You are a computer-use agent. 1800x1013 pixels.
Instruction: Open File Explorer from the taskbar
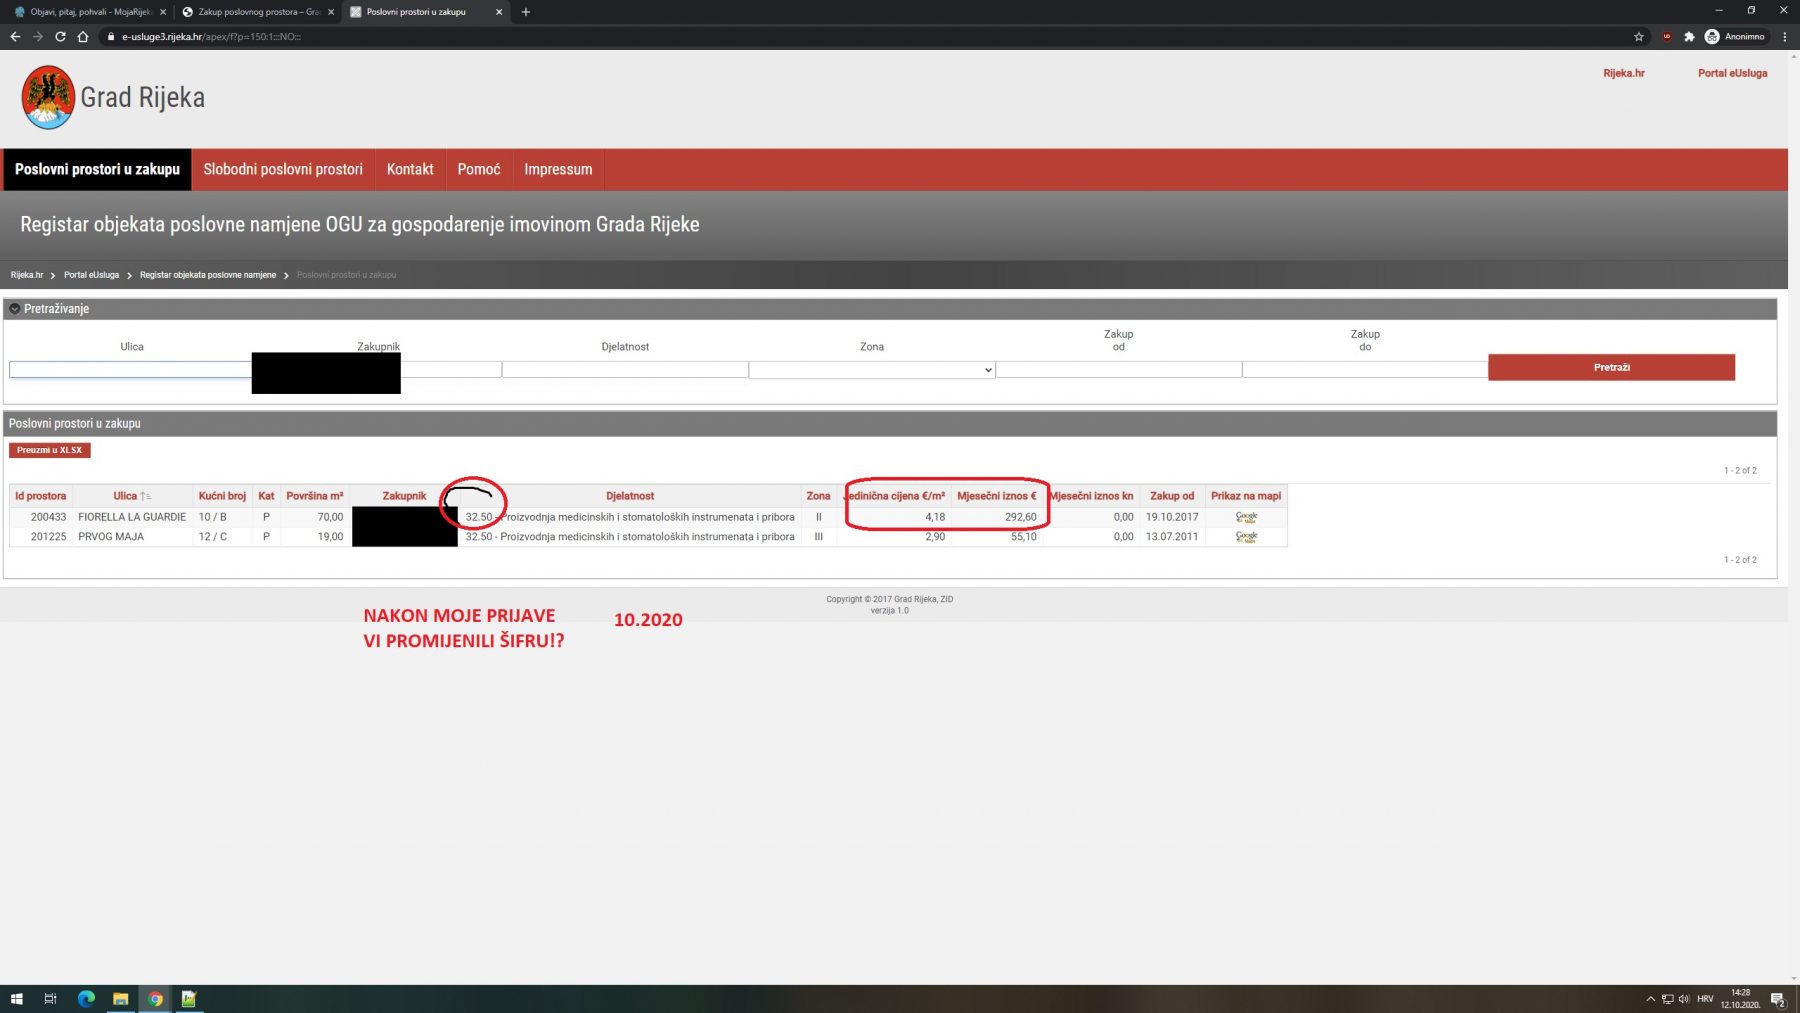120,998
